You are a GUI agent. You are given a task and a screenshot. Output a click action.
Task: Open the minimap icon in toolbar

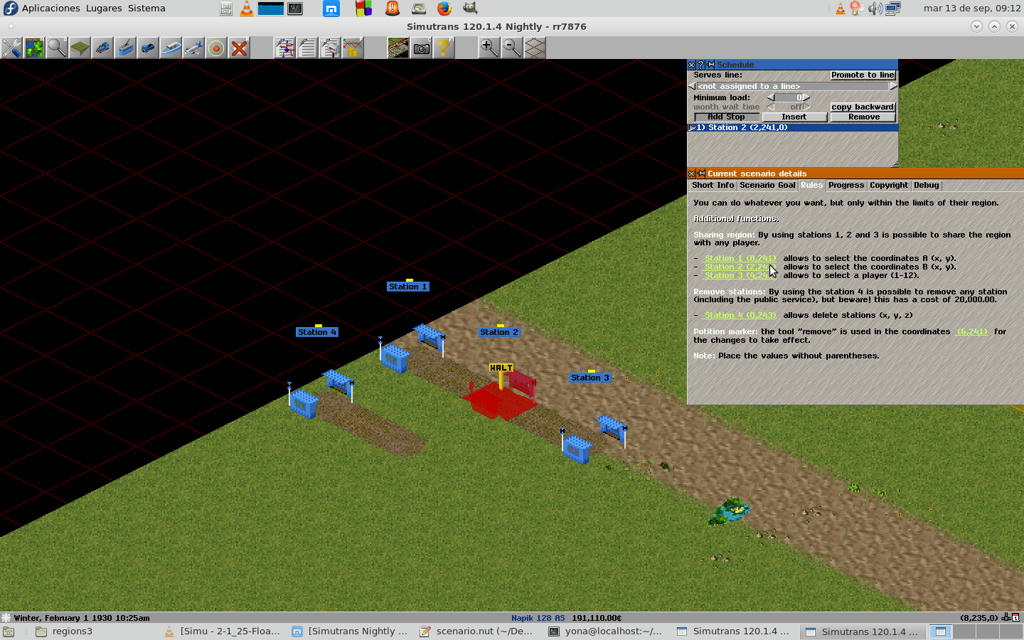click(x=34, y=48)
